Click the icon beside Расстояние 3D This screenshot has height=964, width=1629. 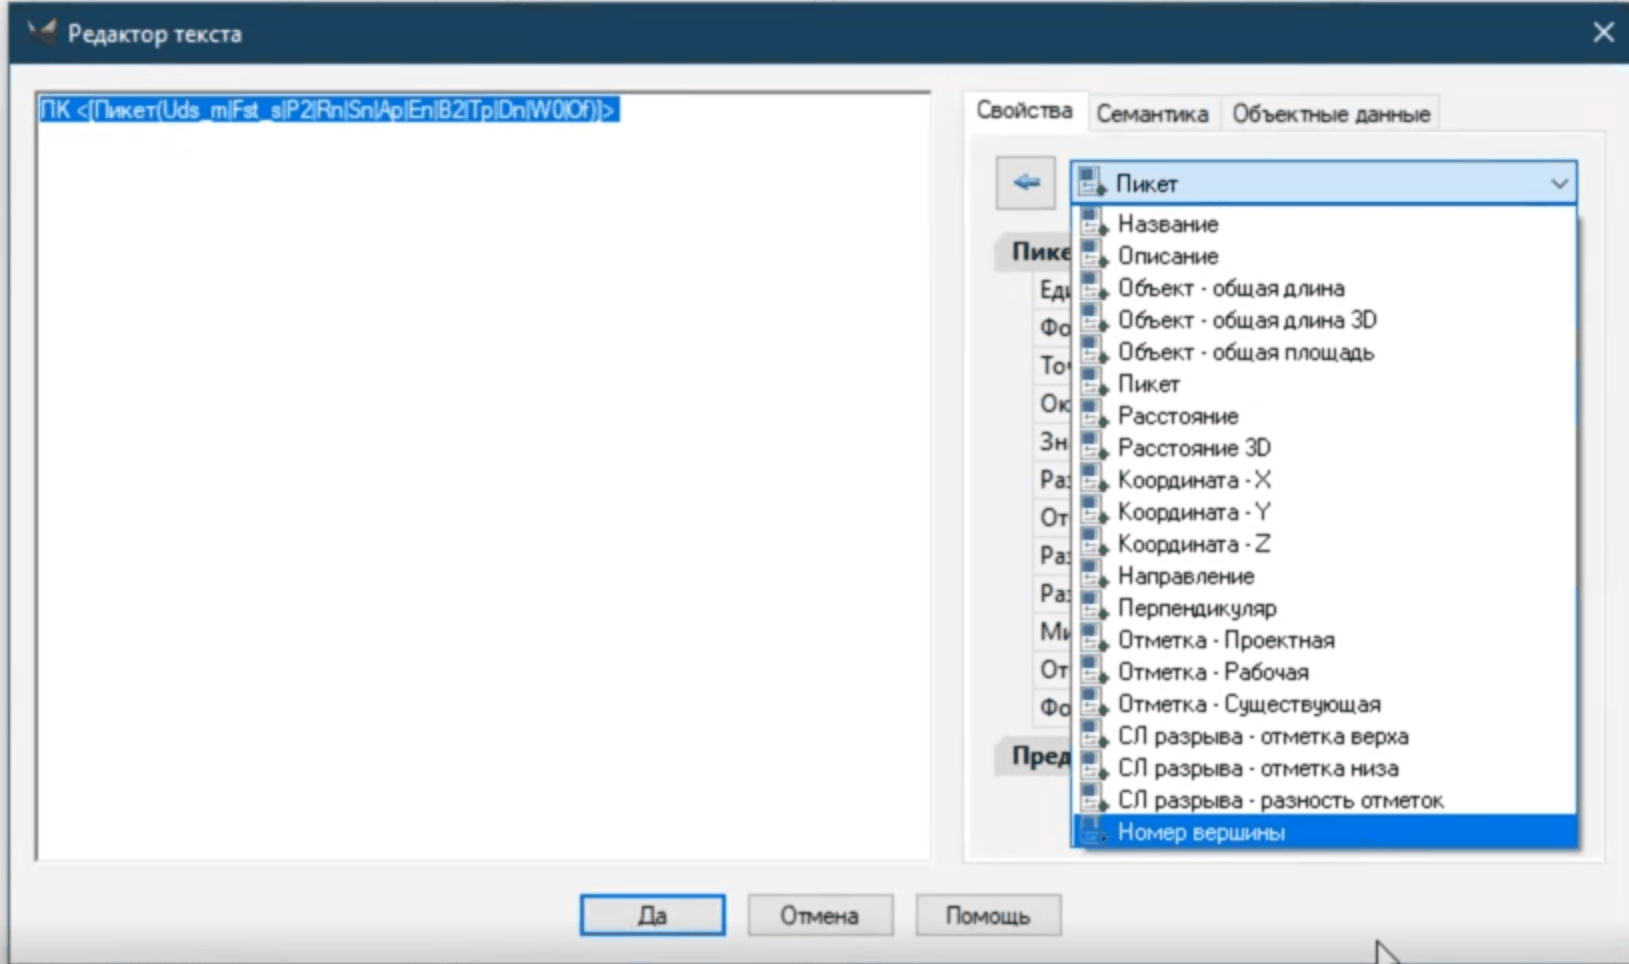click(1095, 448)
